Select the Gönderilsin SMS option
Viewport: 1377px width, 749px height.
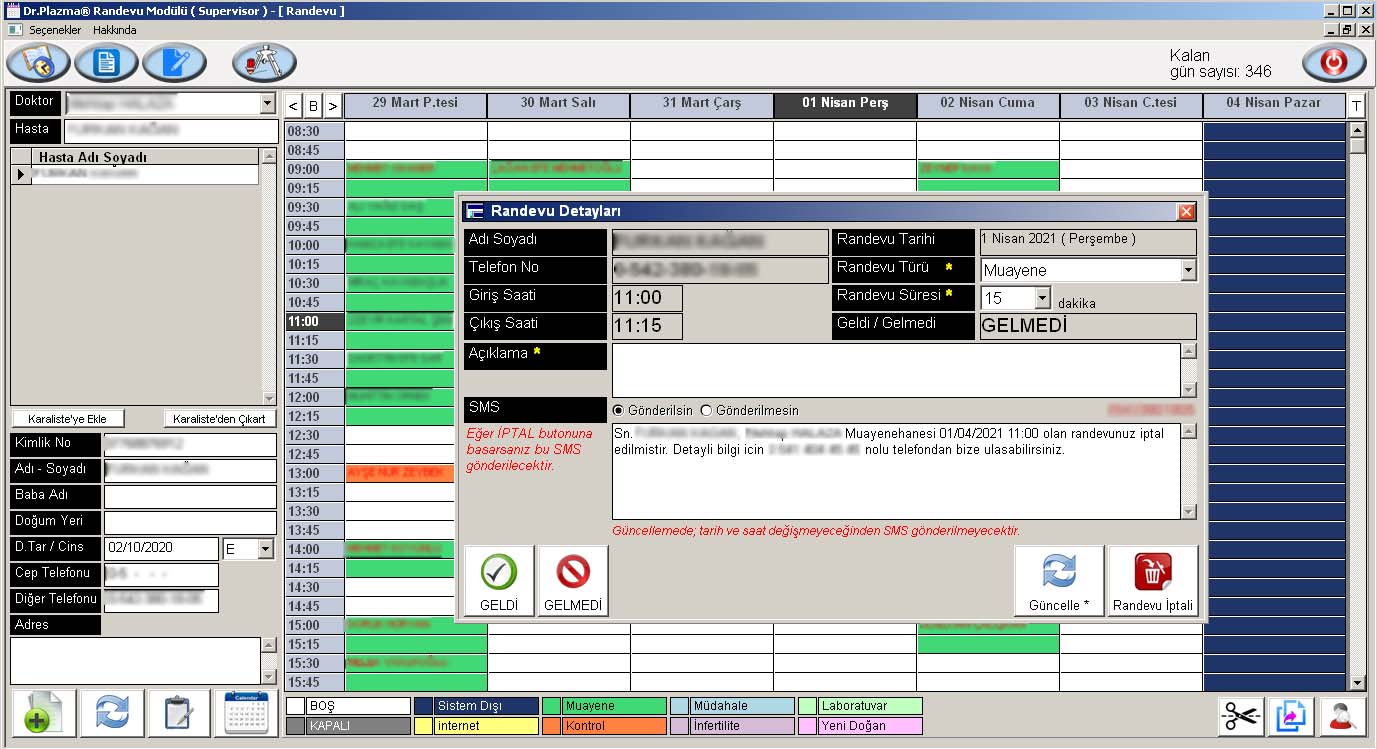click(x=617, y=411)
